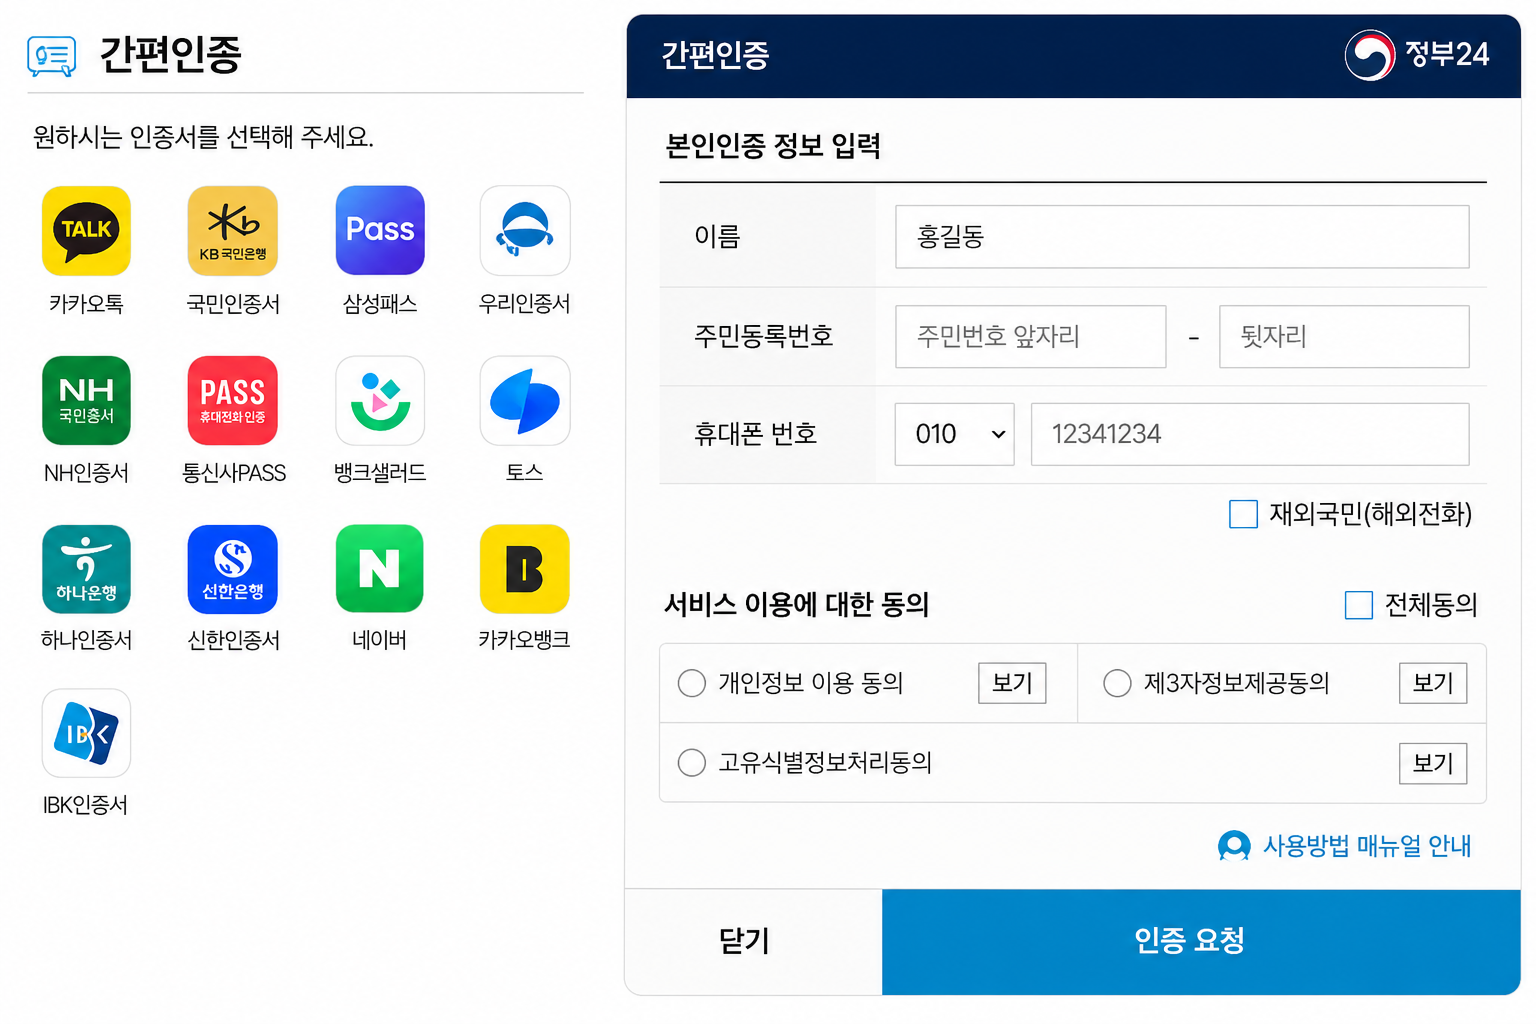This screenshot has height=1024, width=1536.
Task: Click 보기 for 개인정보 이용 동의
Action: click(x=1012, y=683)
